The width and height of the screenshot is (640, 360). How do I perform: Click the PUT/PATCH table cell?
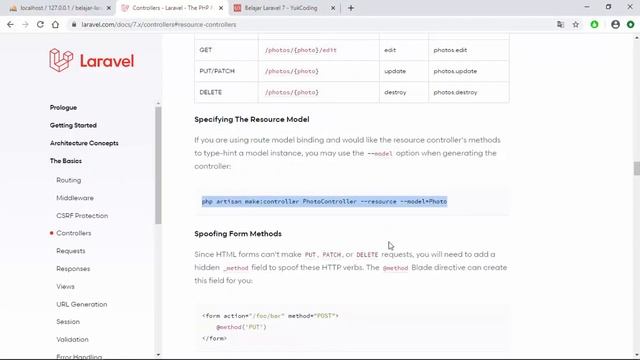point(226,71)
